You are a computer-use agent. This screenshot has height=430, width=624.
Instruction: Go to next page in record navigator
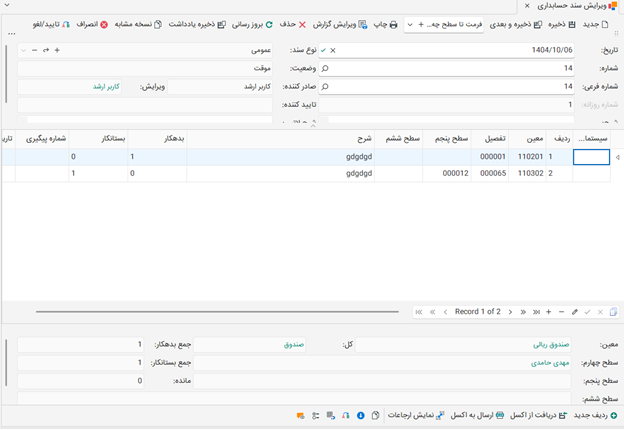point(523,312)
